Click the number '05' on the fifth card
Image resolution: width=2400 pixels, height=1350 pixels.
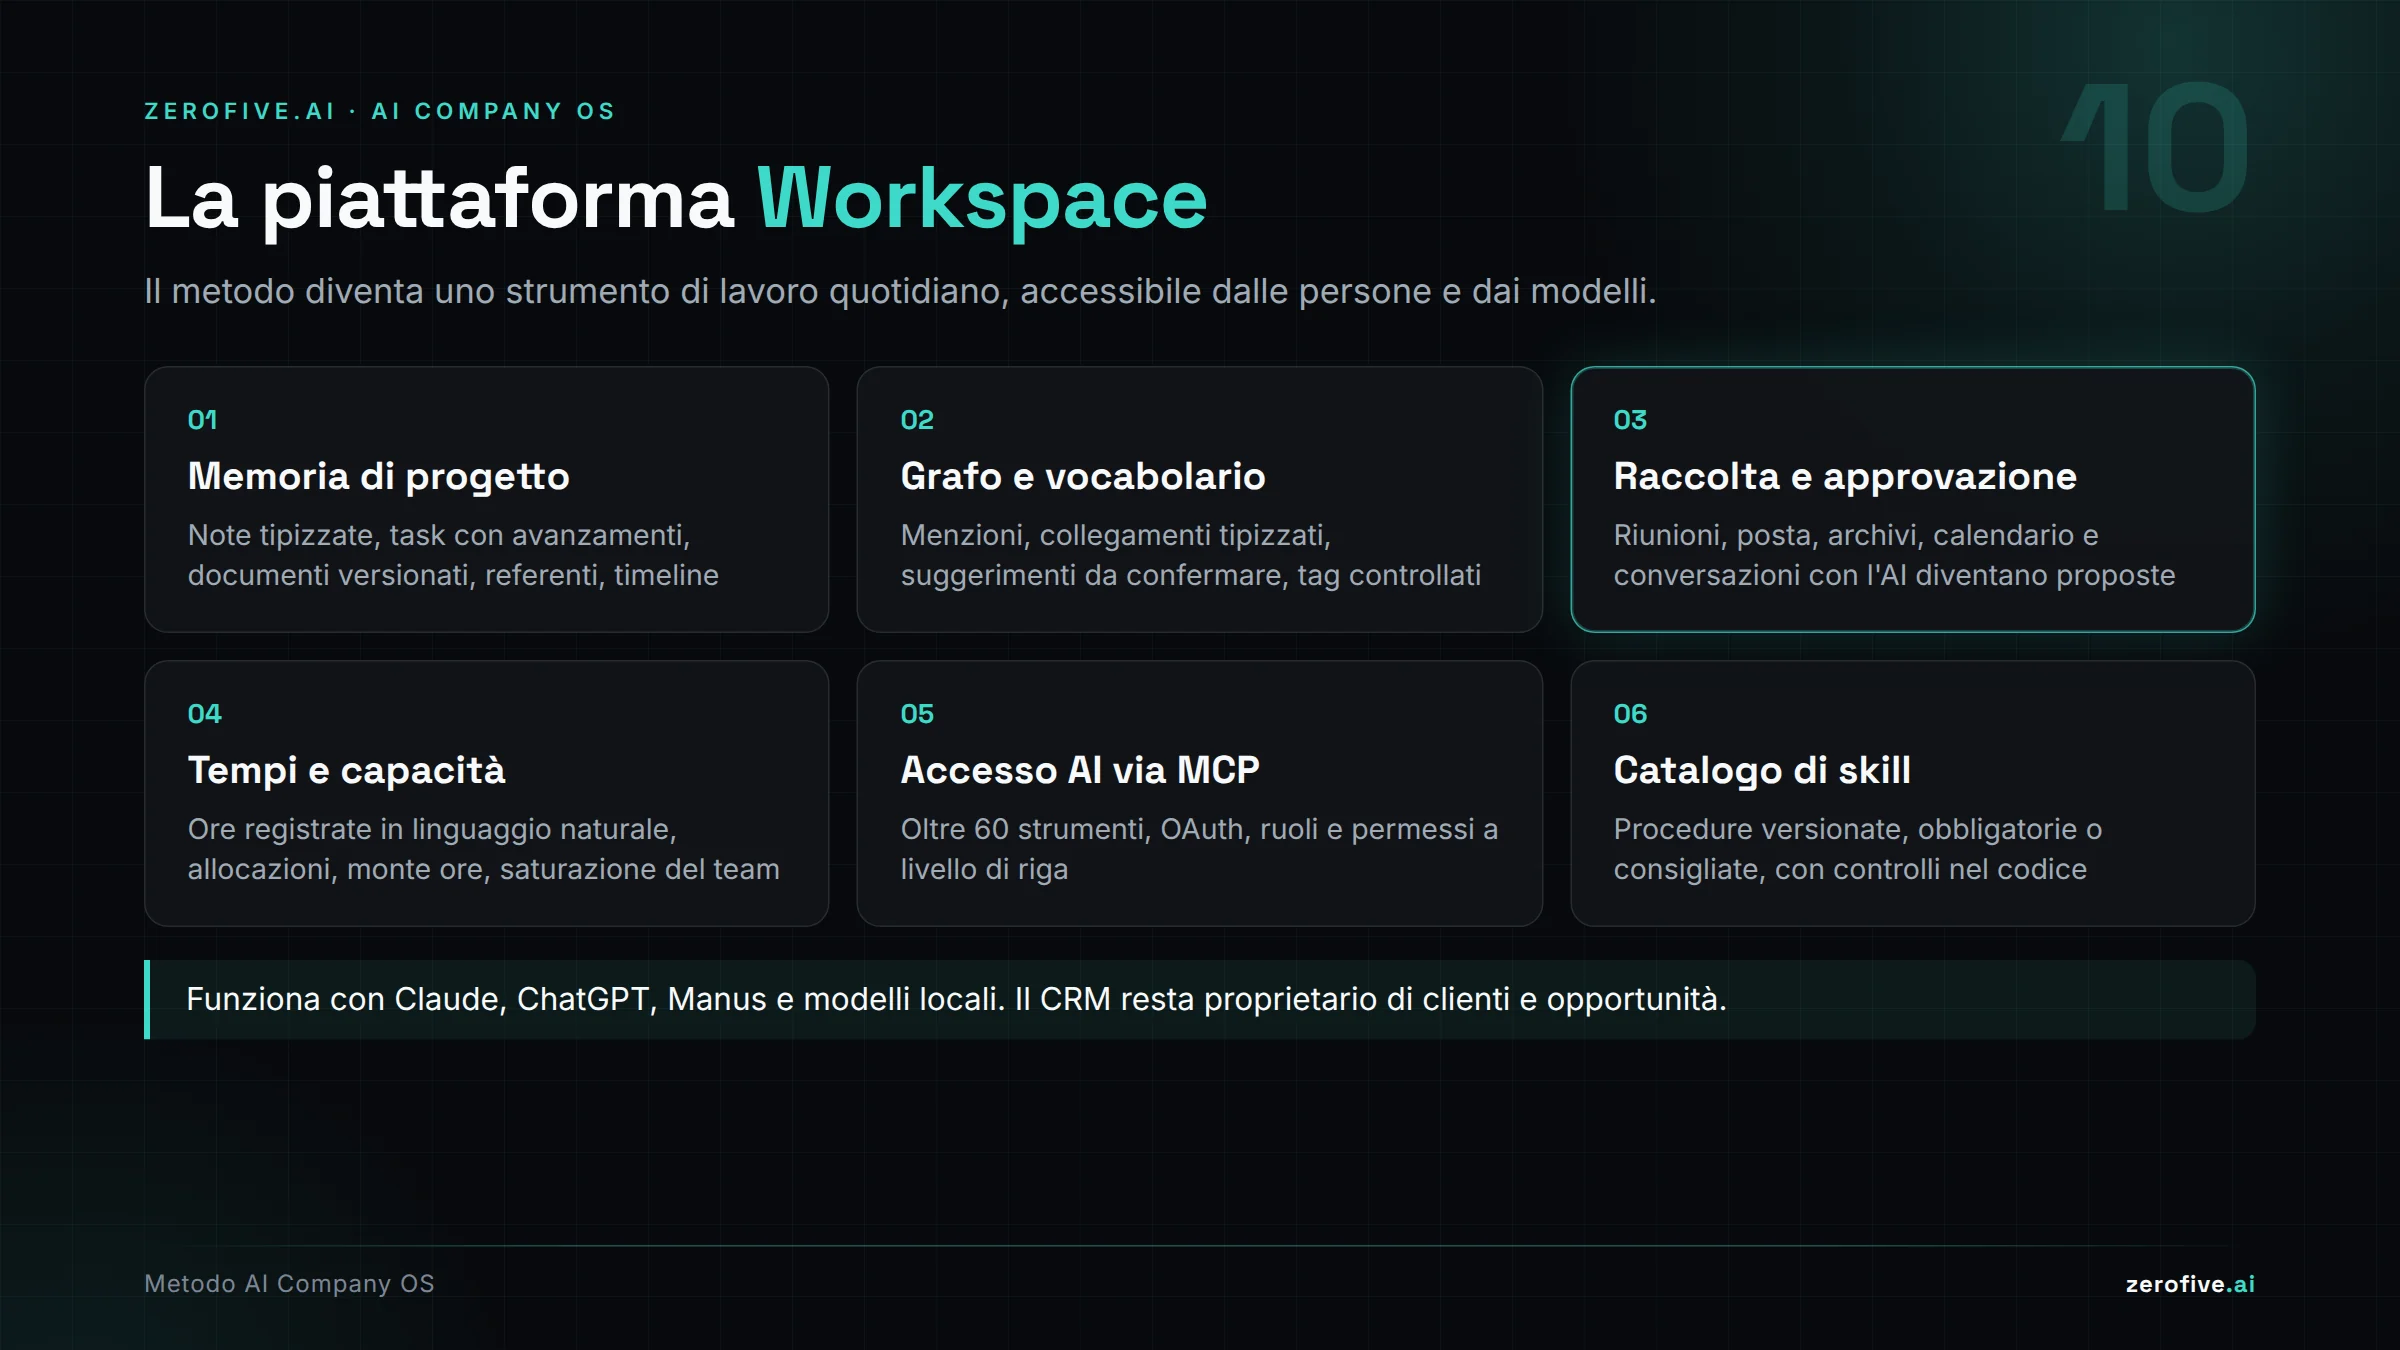917,714
